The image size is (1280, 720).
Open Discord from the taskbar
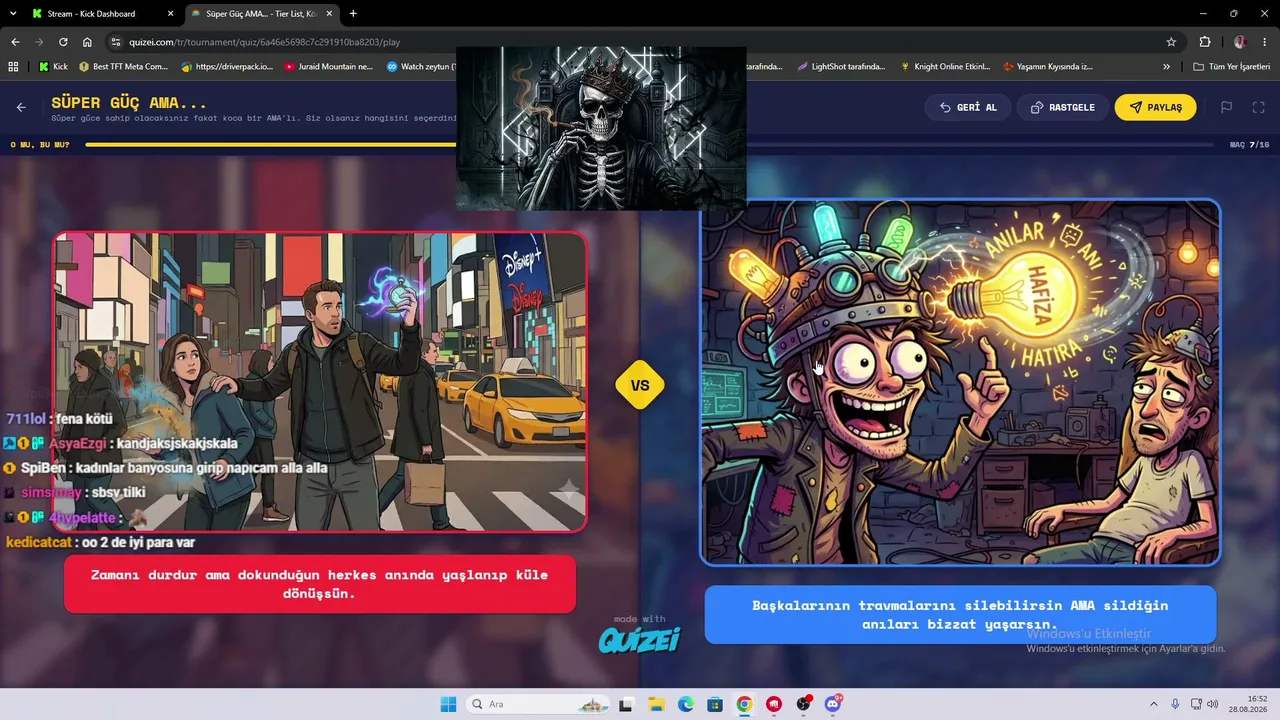click(833, 704)
